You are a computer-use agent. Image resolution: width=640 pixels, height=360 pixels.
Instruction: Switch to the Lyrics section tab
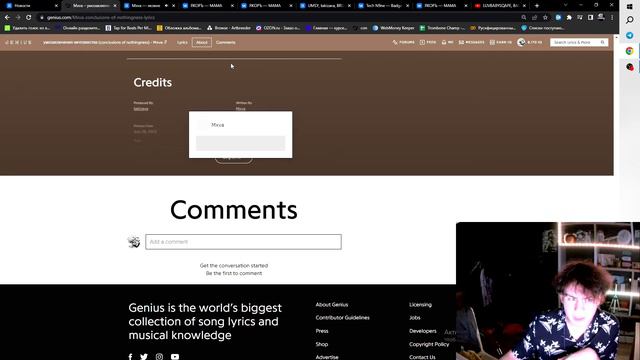pos(182,42)
